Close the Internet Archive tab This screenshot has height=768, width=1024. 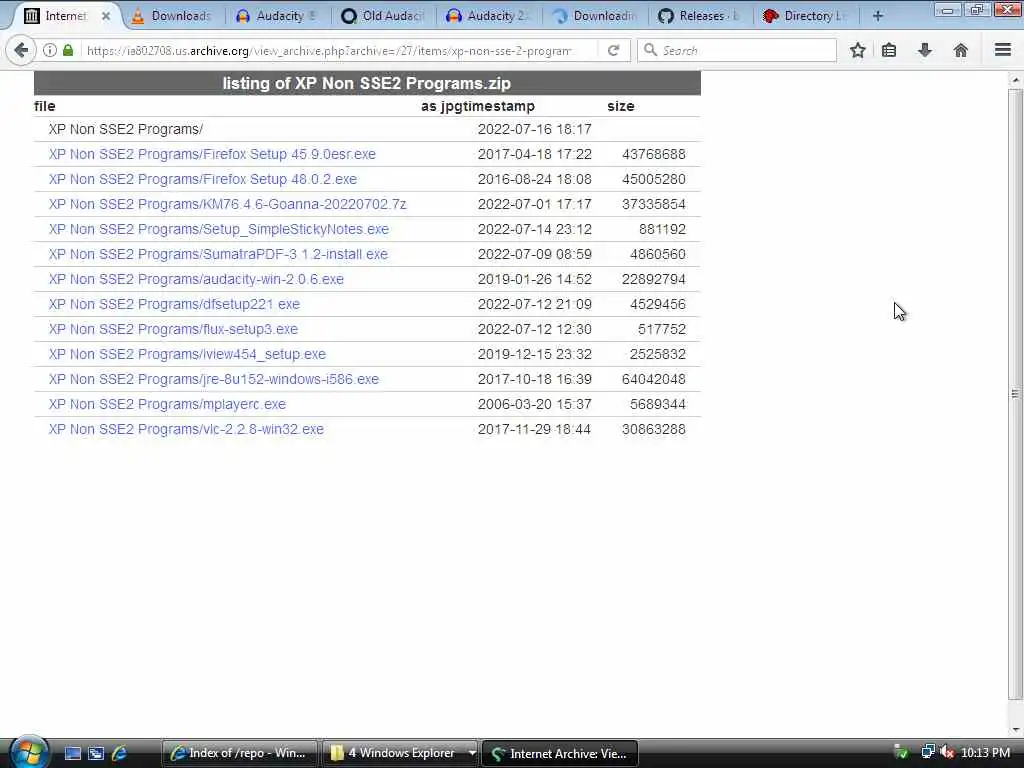tap(106, 16)
